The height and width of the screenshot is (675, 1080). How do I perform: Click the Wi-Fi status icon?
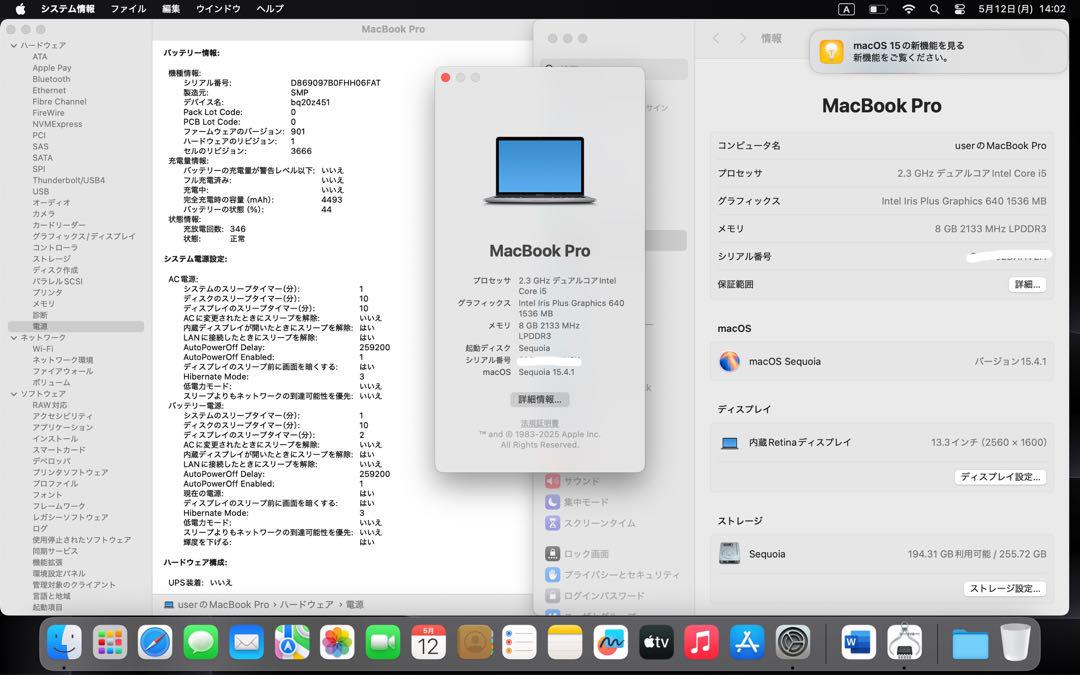point(908,9)
